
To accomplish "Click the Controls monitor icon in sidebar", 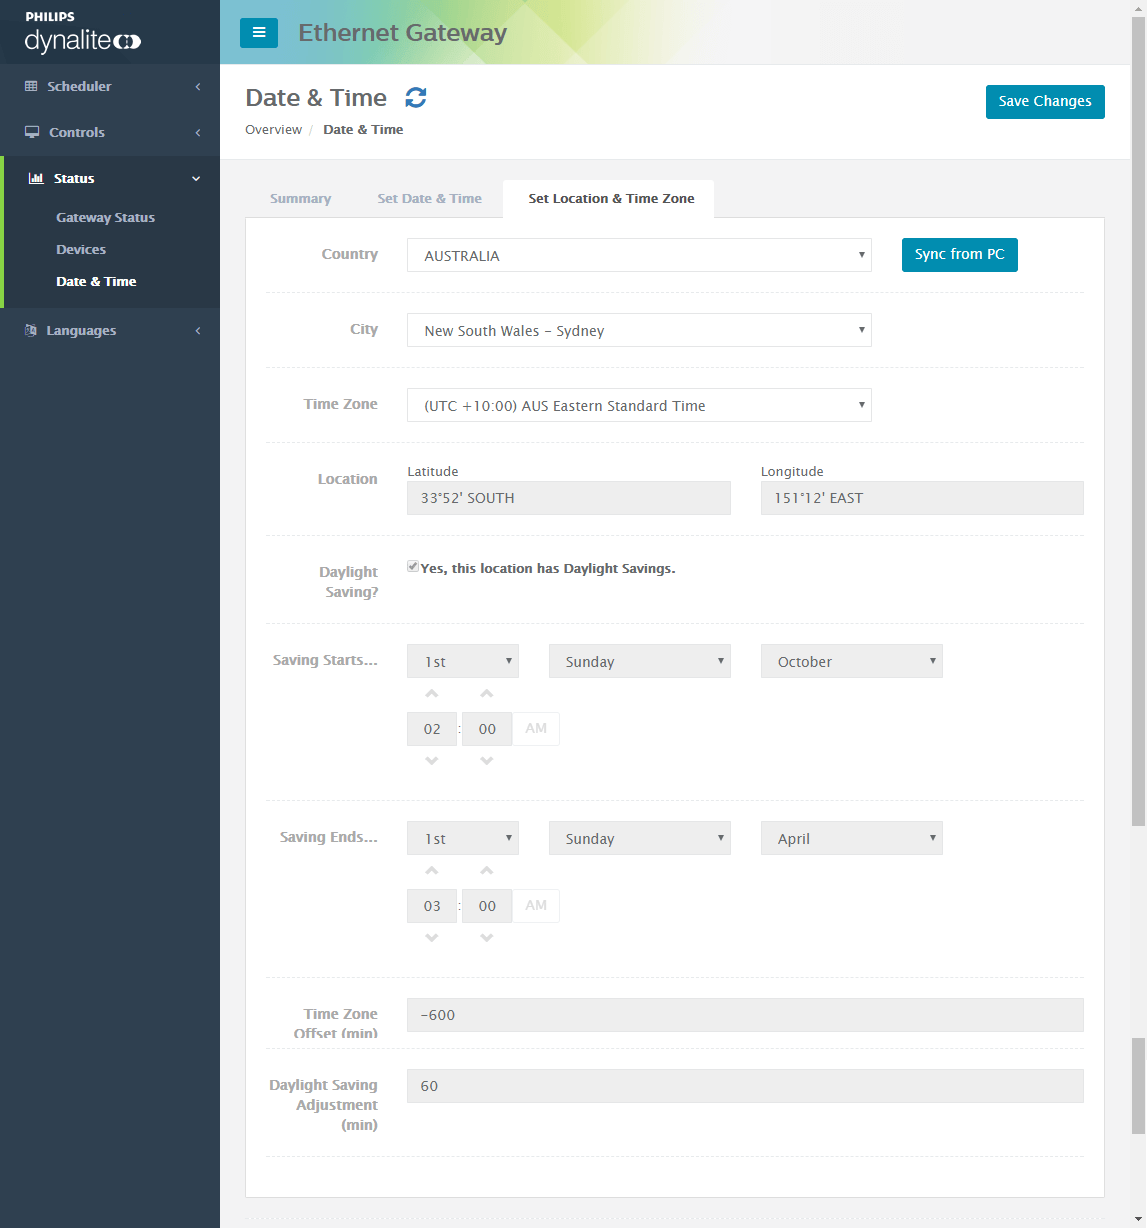I will click(x=31, y=132).
